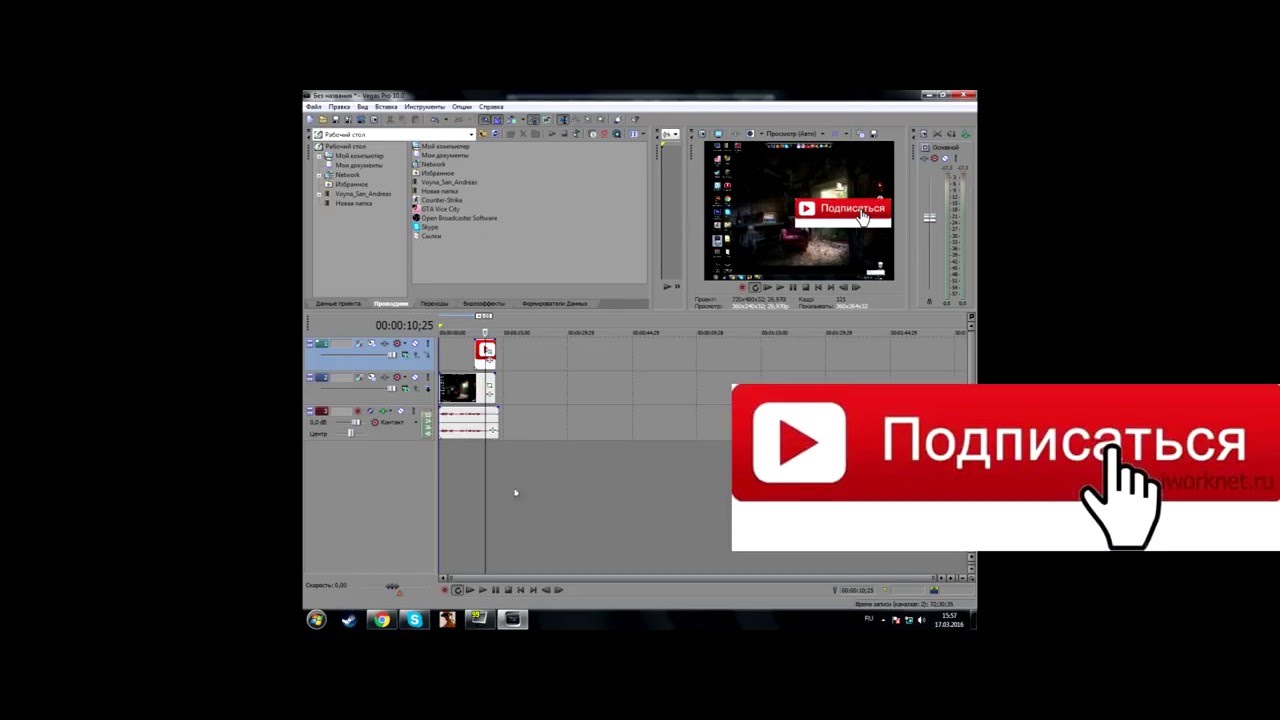The image size is (1280, 720).
Task: Click the 00:00:10;25 timecode display
Action: click(x=404, y=325)
